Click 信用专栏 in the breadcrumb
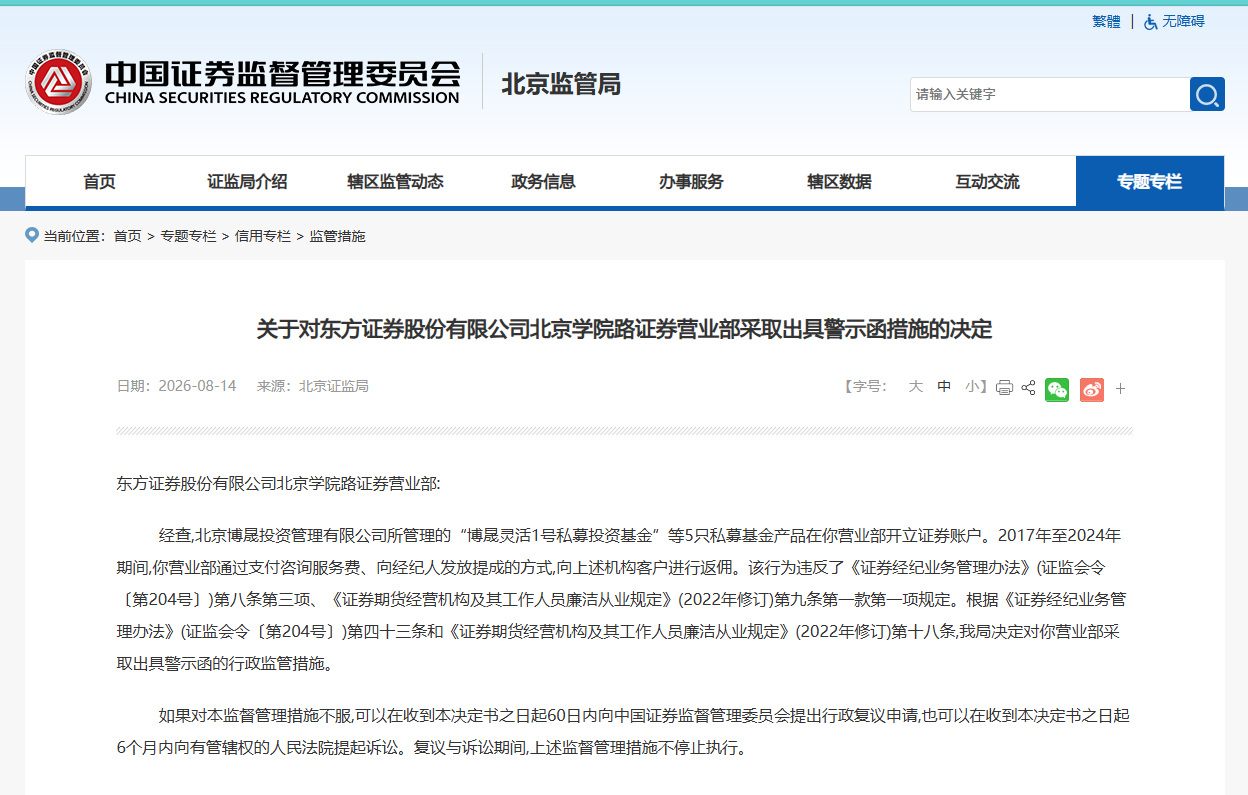Image resolution: width=1248 pixels, height=795 pixels. point(263,236)
